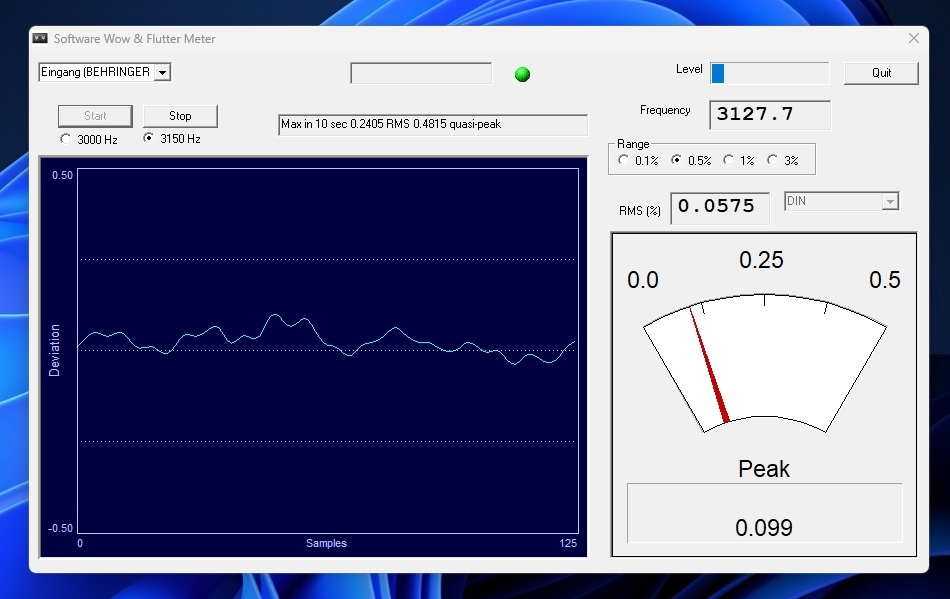Click the Peak value 0.099 box

pyautogui.click(x=764, y=513)
